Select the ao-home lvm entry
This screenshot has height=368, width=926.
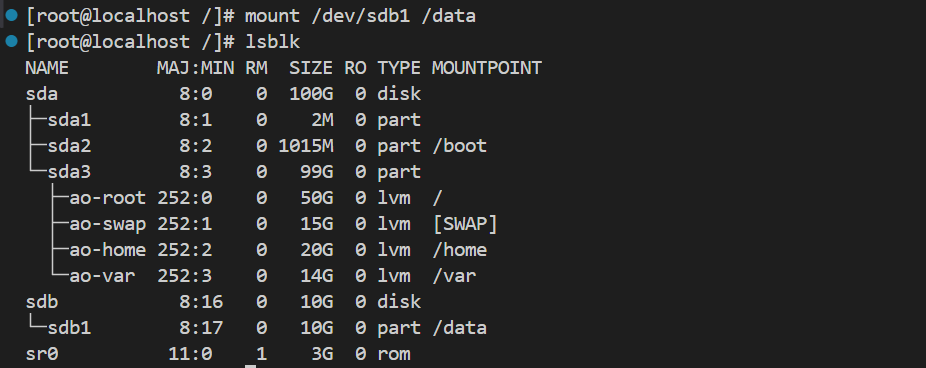pyautogui.click(x=107, y=250)
